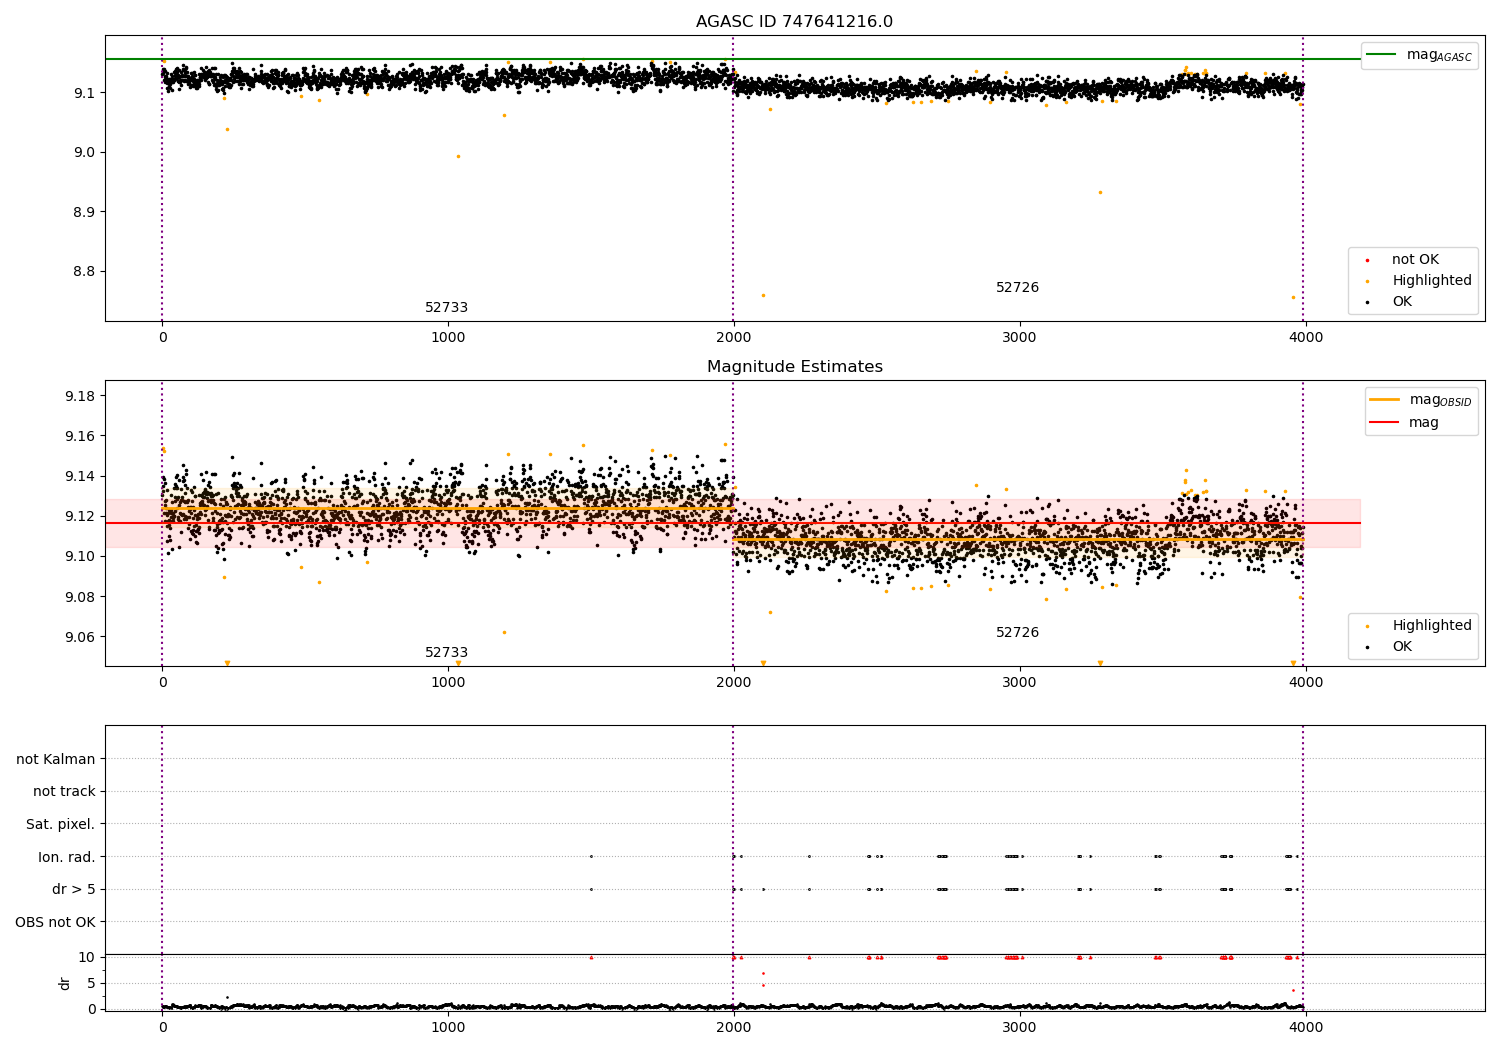Click the "Sat. pixel." row label
The height and width of the screenshot is (1050, 1500).
(61, 824)
